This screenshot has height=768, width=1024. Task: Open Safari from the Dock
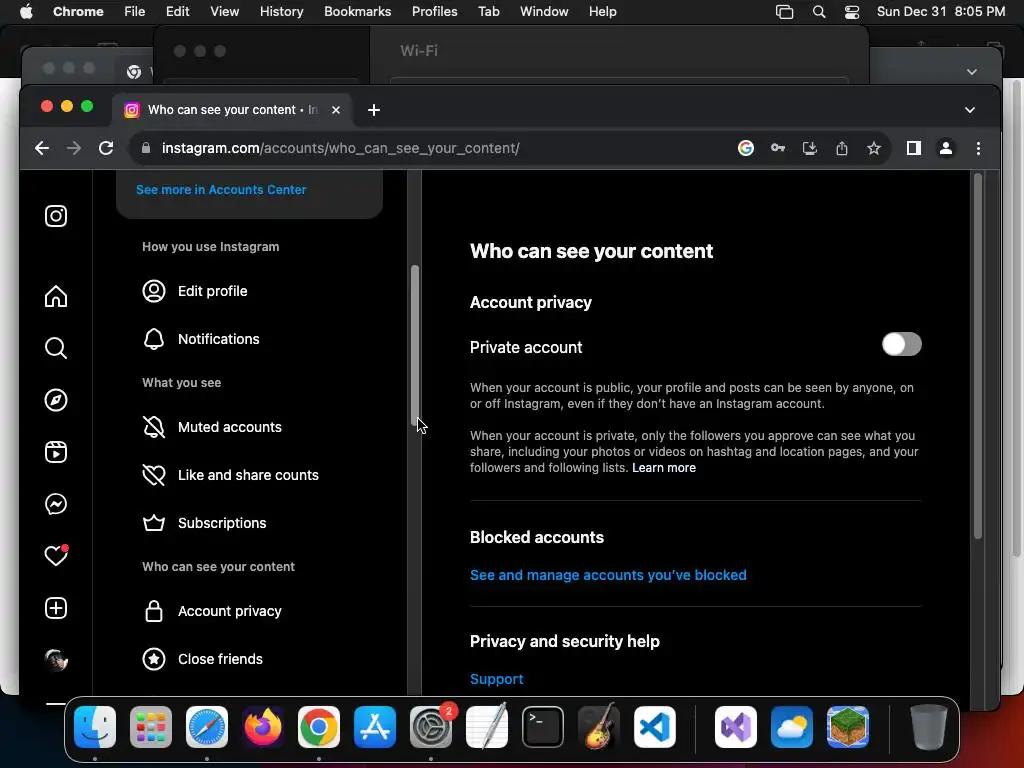click(207, 726)
